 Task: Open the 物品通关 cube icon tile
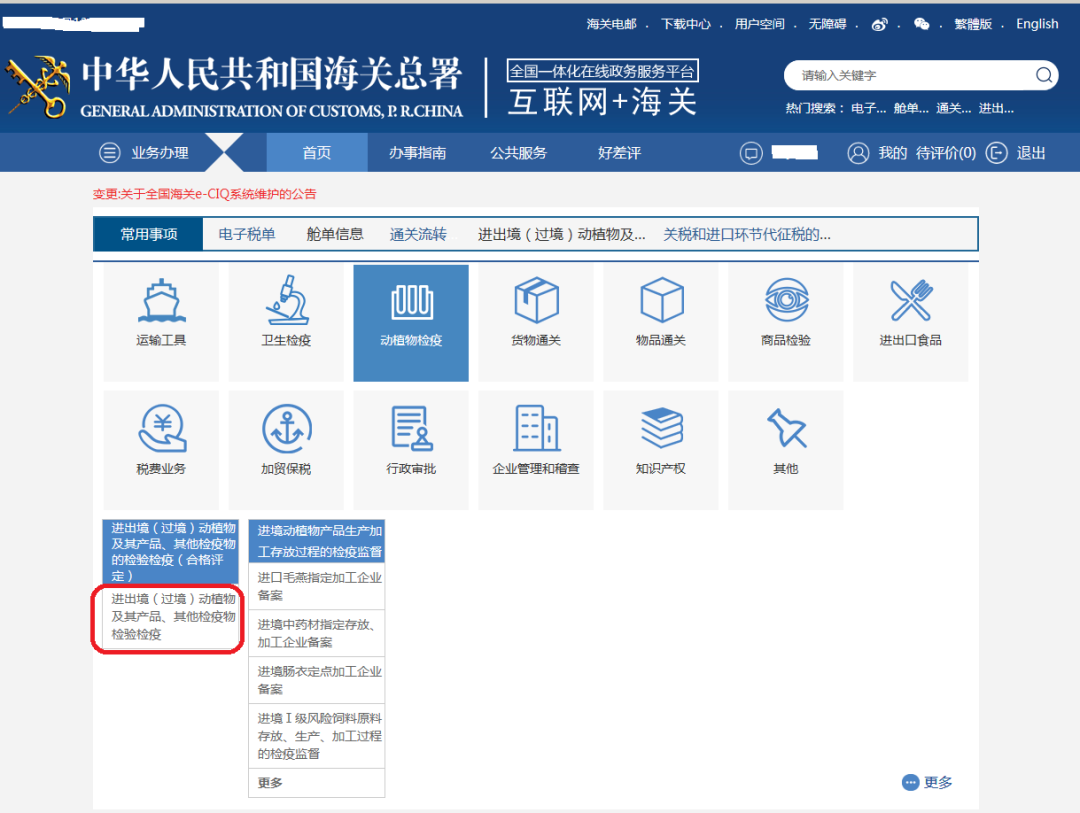coord(661,322)
